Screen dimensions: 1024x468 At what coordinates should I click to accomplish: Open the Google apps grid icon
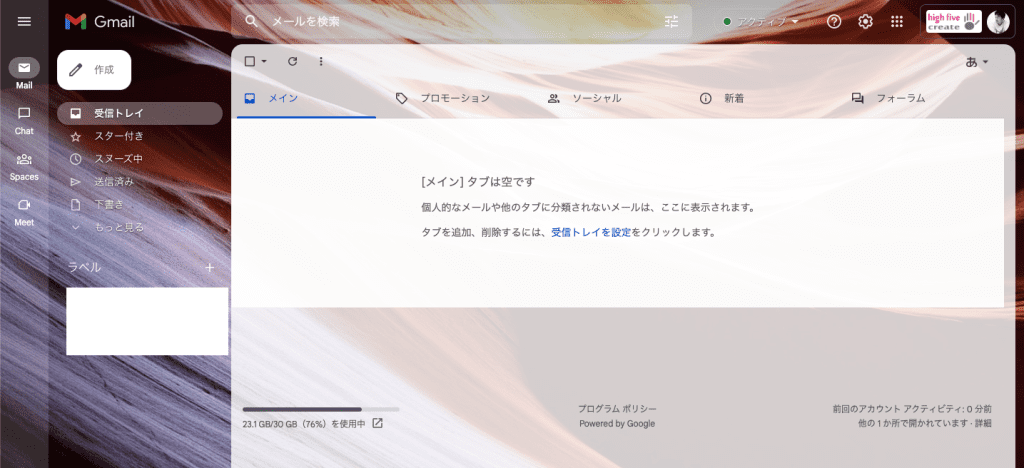click(897, 21)
